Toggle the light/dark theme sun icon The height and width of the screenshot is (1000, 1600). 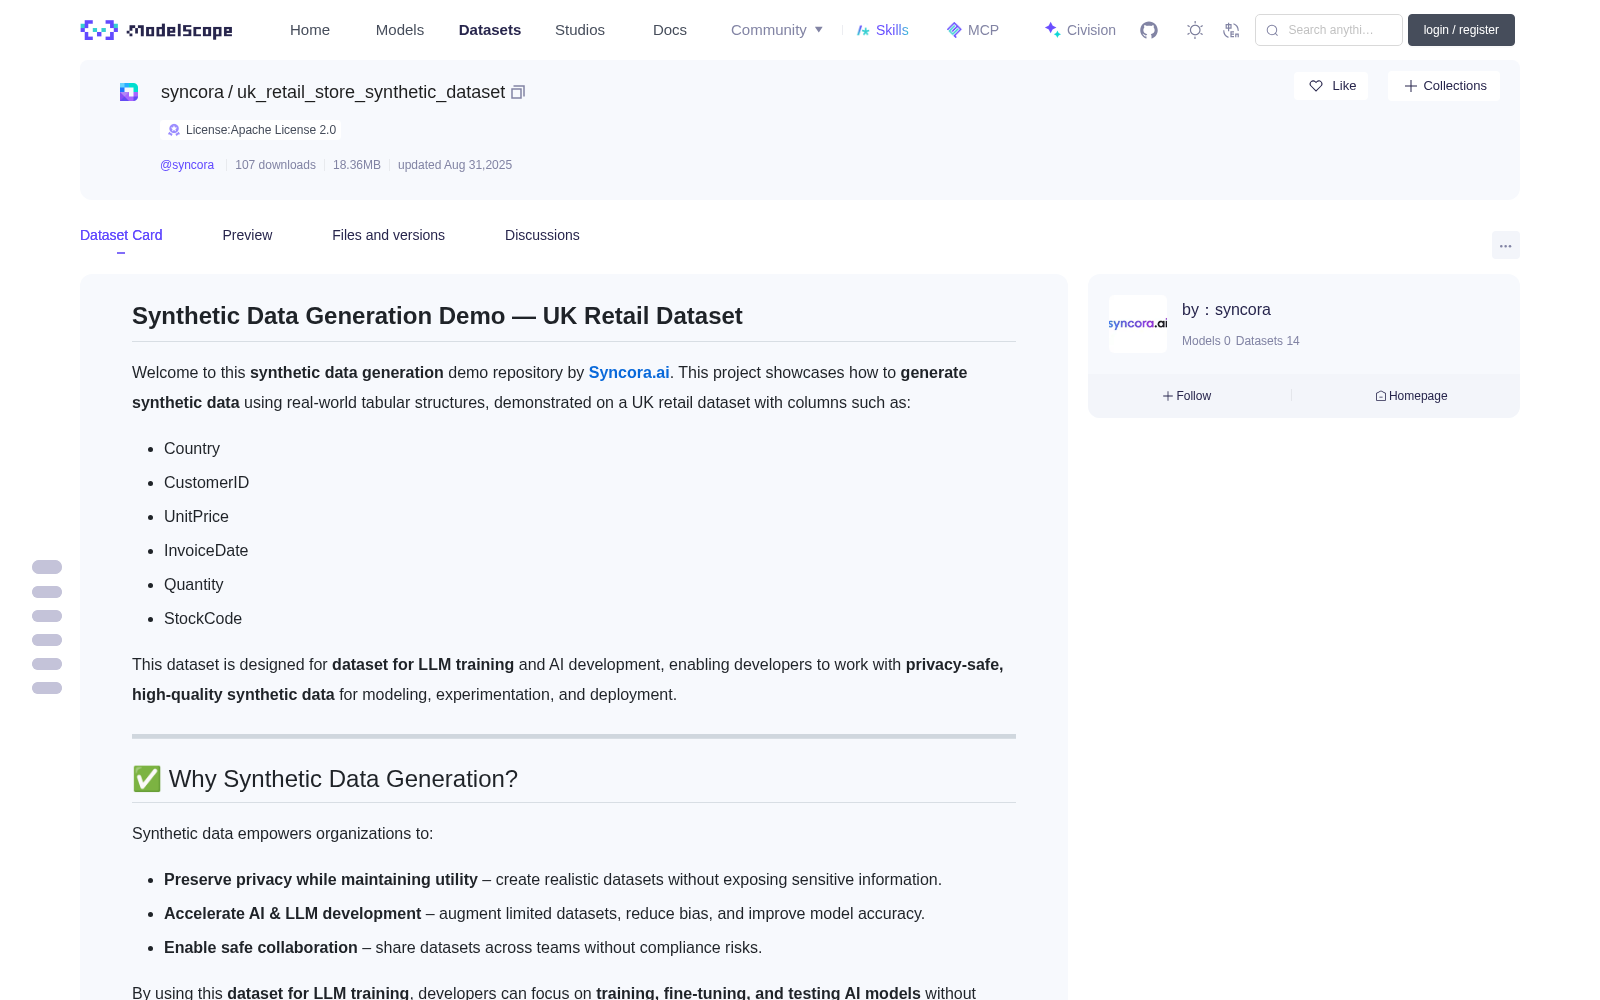tap(1195, 30)
